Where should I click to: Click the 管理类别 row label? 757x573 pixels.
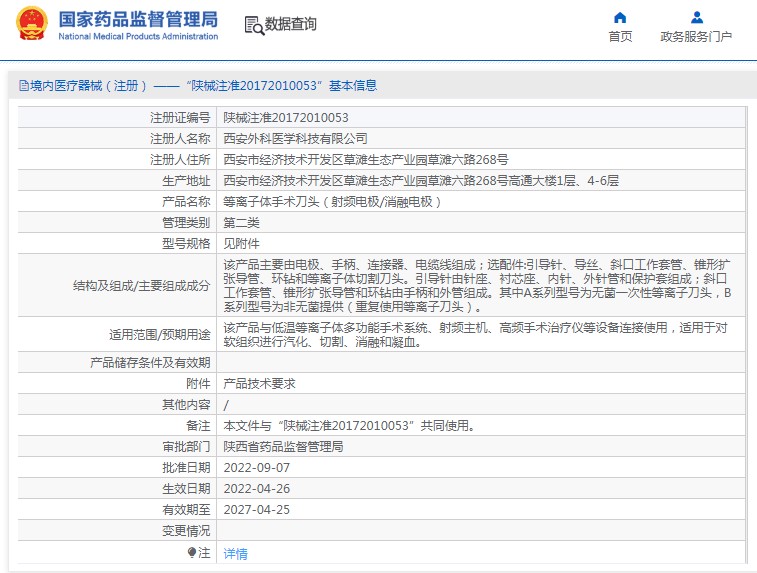(x=186, y=223)
